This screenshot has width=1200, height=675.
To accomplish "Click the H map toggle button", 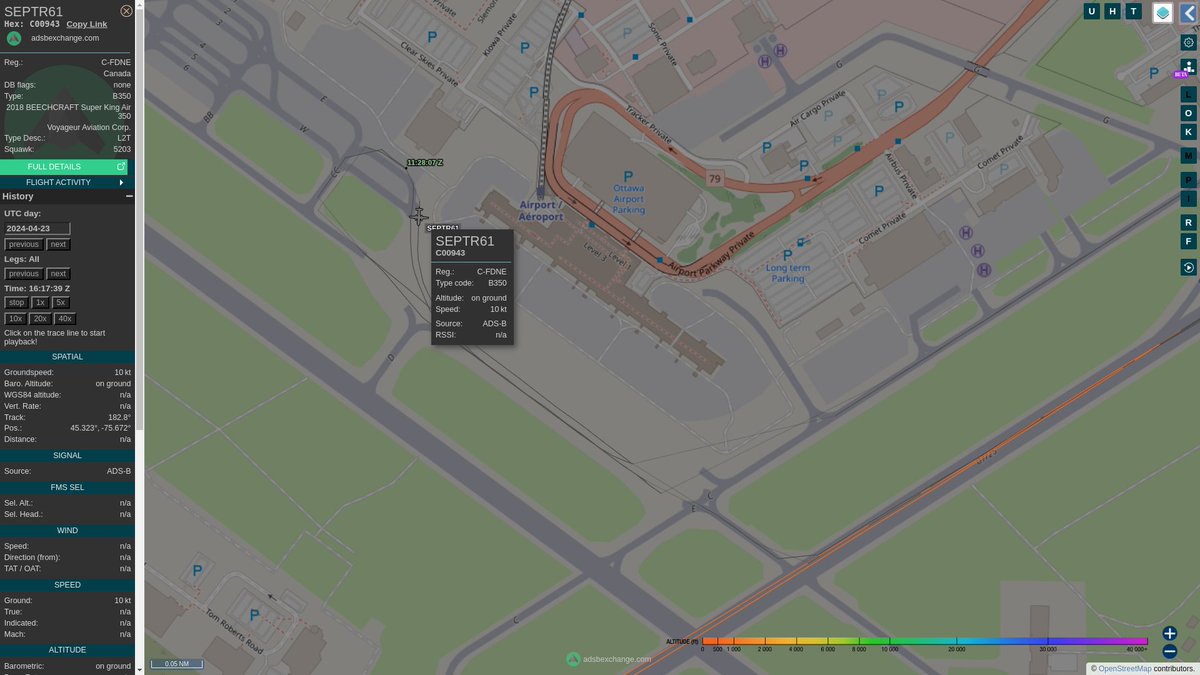I will pyautogui.click(x=1113, y=11).
